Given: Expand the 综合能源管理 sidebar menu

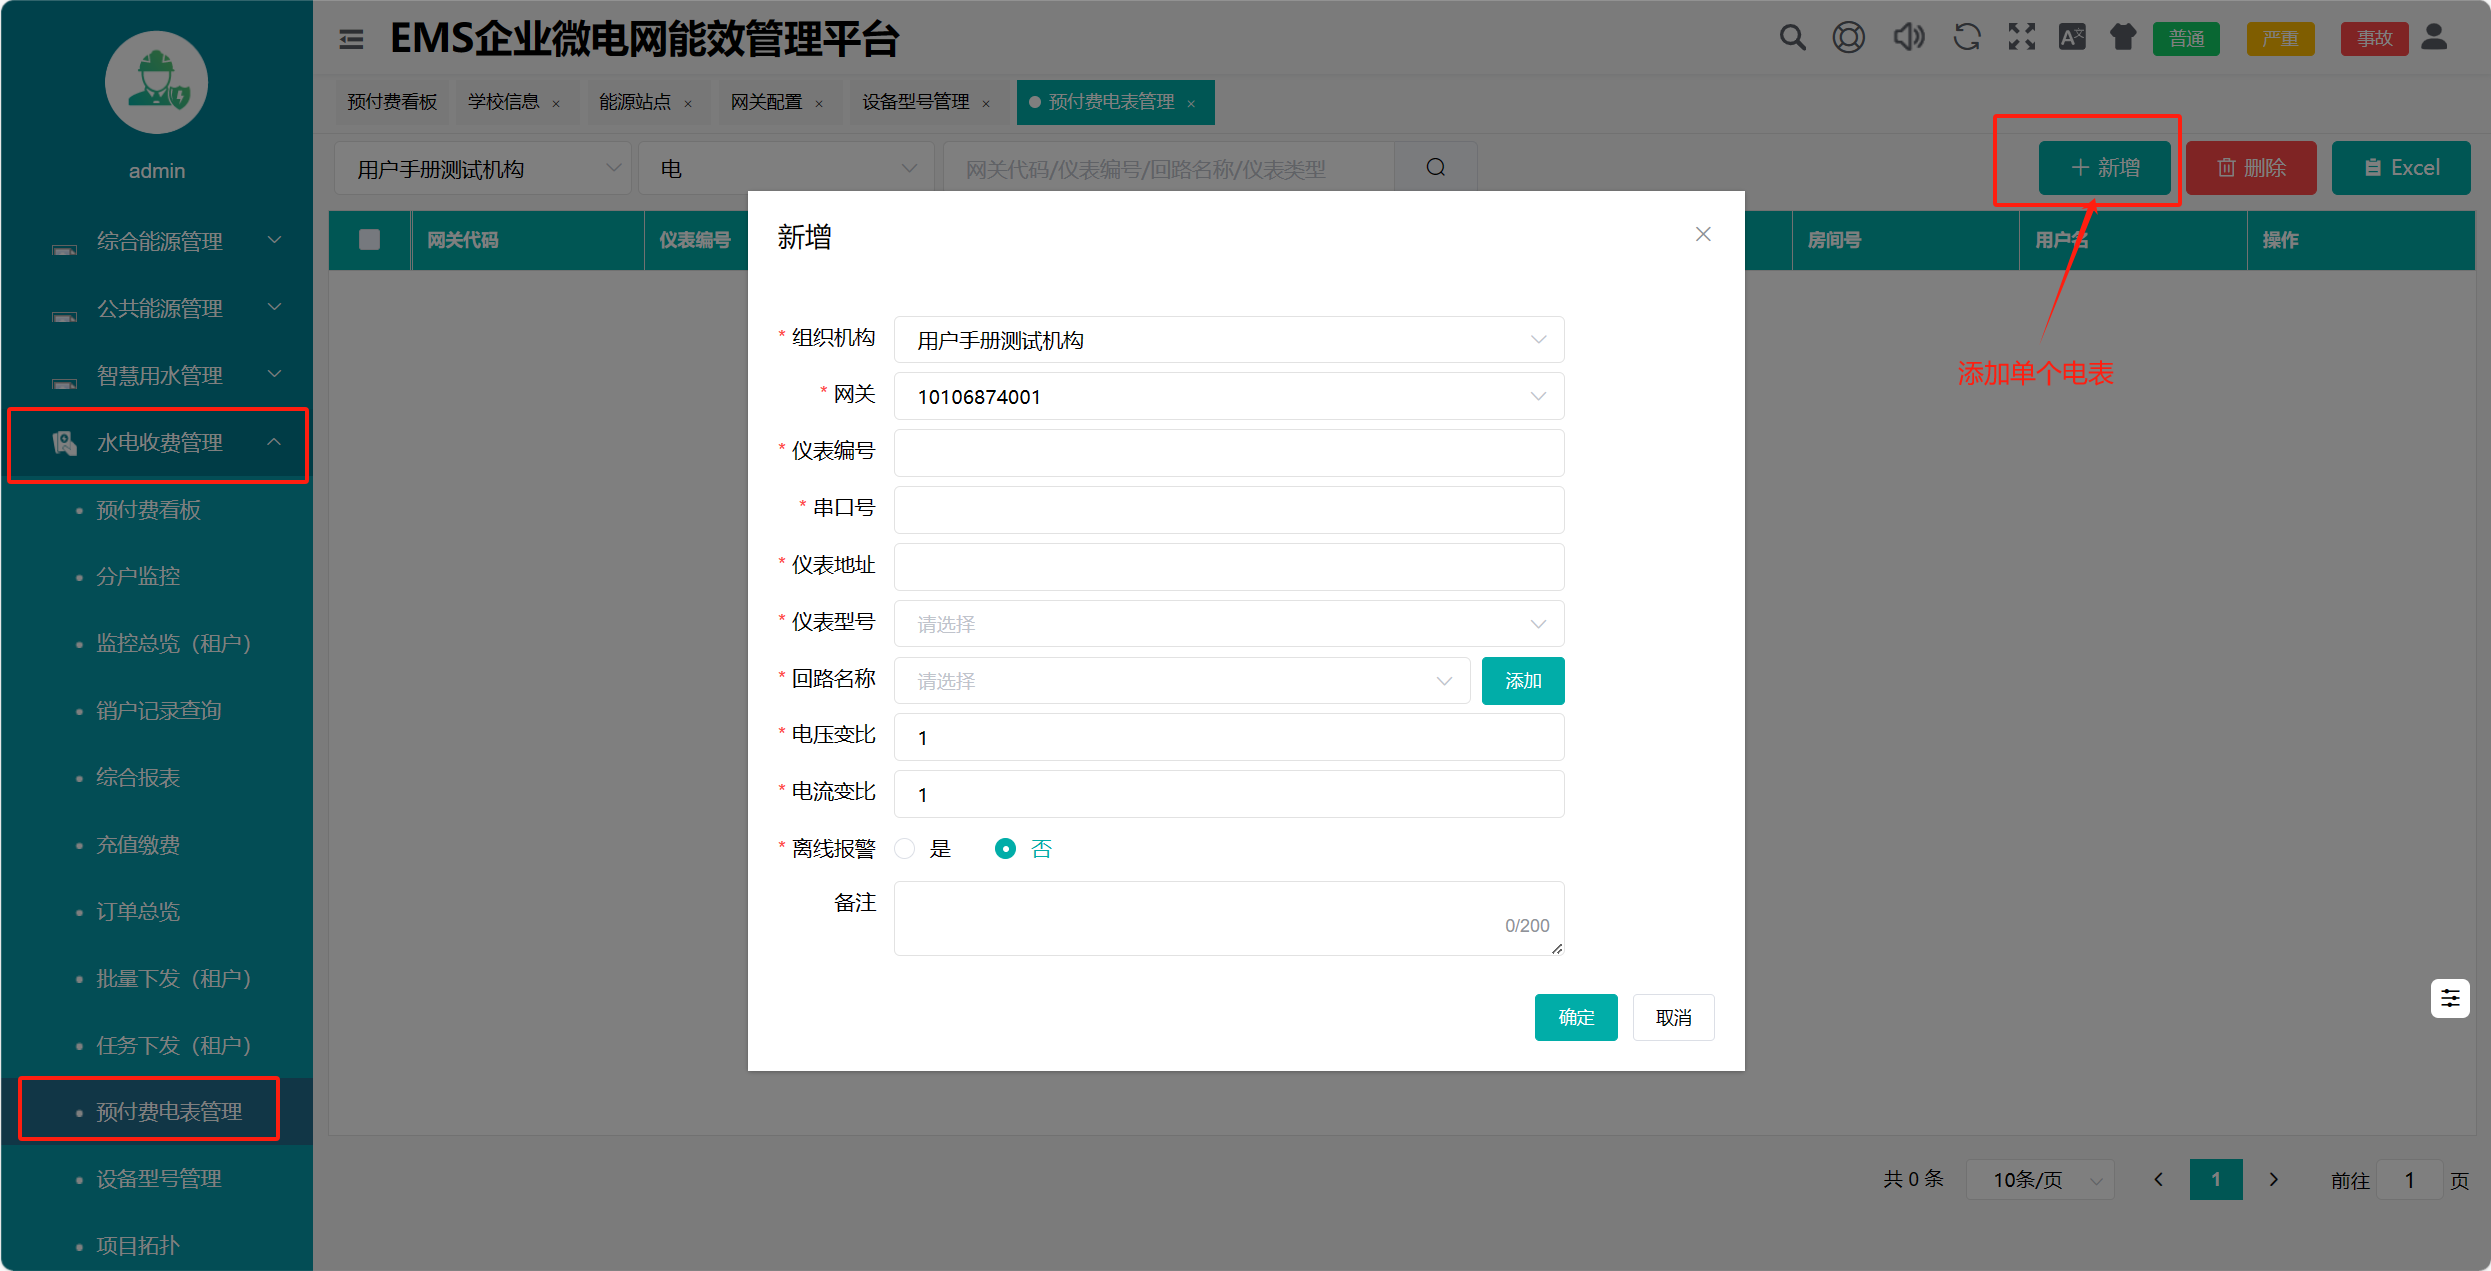Looking at the screenshot, I should (x=160, y=241).
